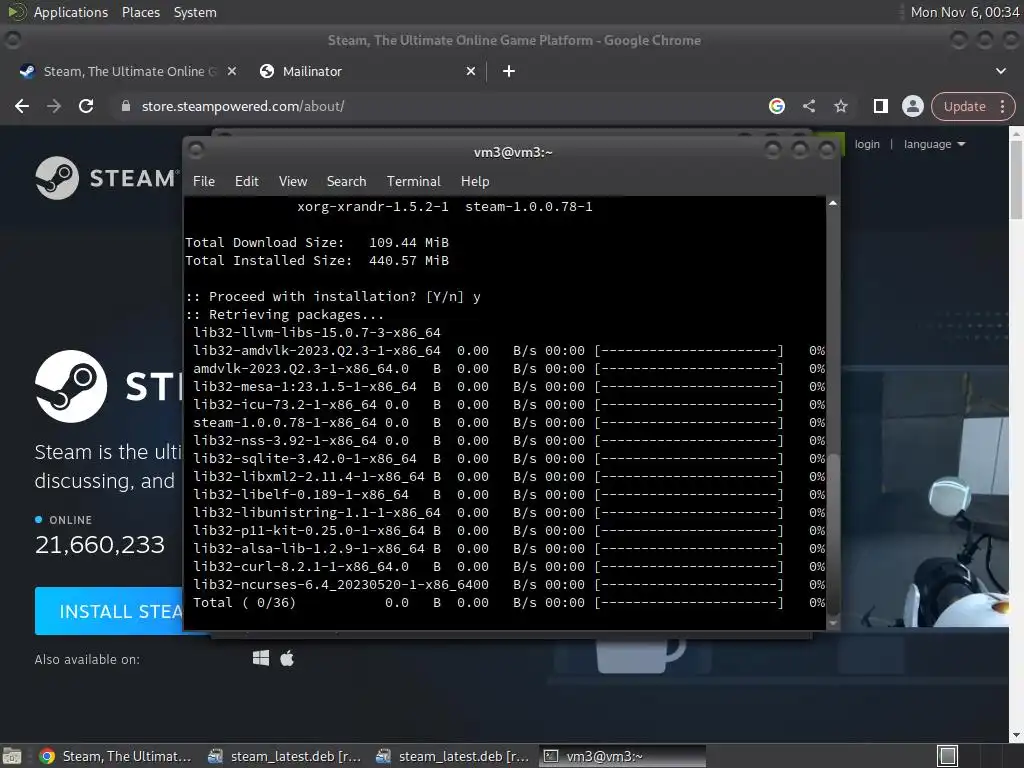Bookmark this page with the star icon
This screenshot has height=768, width=1024.
840,106
